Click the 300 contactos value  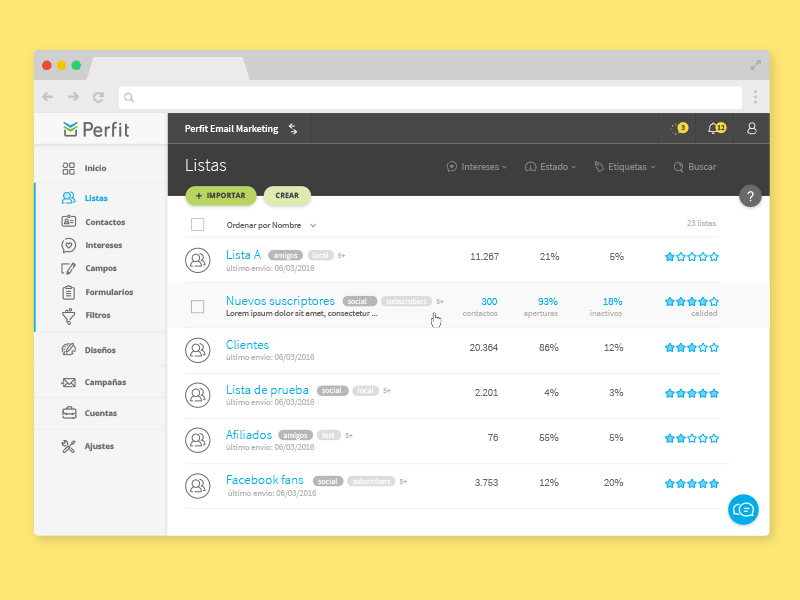(489, 302)
